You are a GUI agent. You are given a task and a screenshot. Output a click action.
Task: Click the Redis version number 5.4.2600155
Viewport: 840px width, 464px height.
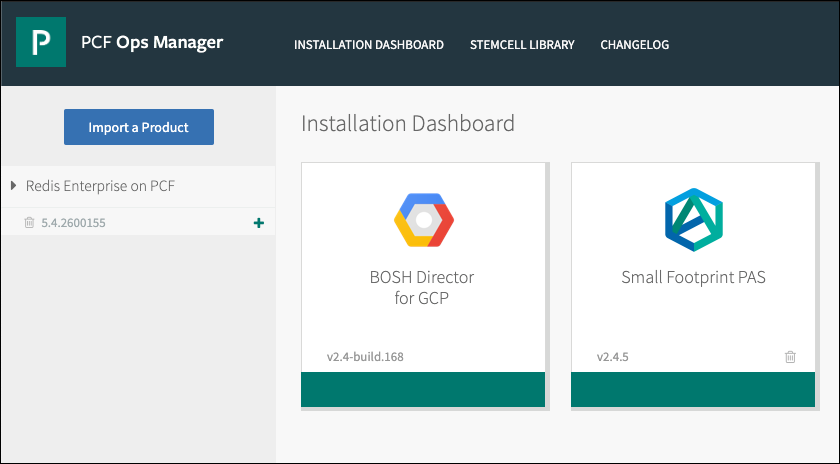pyautogui.click(x=73, y=223)
